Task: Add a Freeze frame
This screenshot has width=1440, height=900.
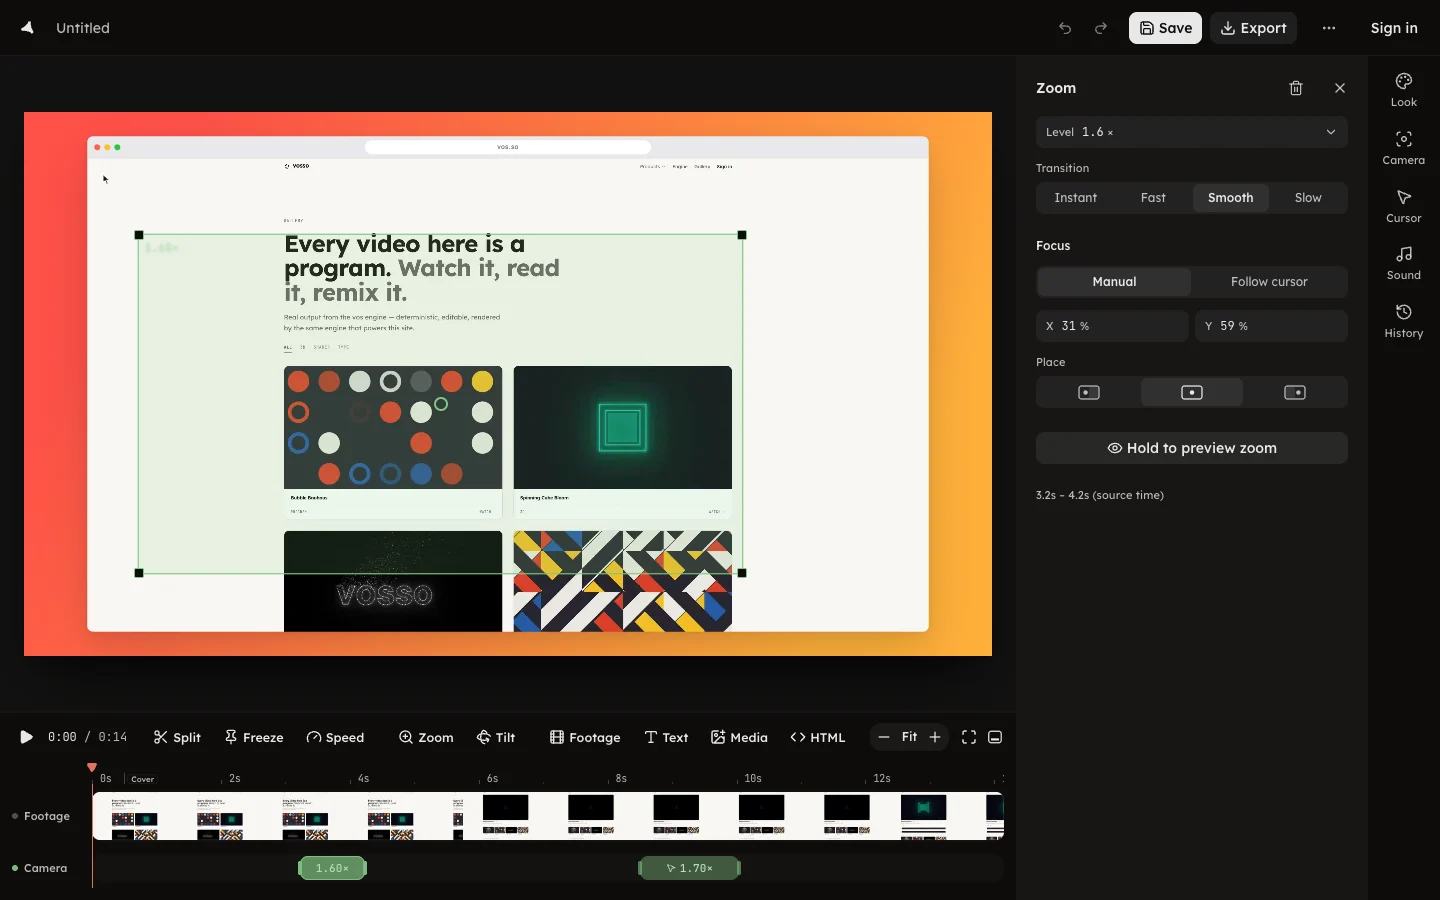Action: 254,737
